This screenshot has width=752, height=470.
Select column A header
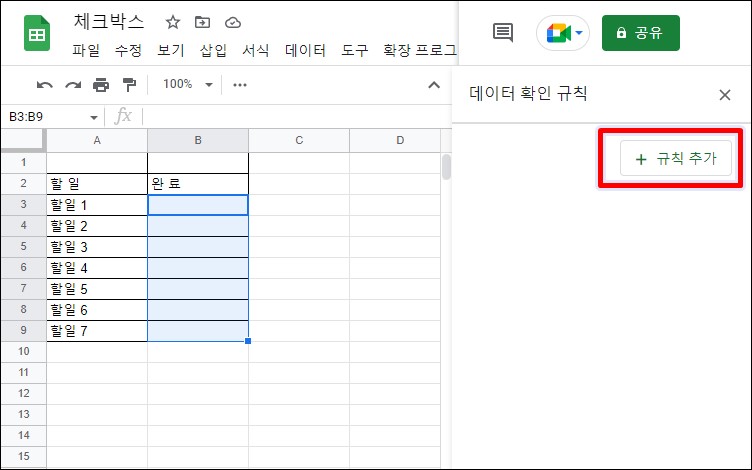click(x=97, y=140)
